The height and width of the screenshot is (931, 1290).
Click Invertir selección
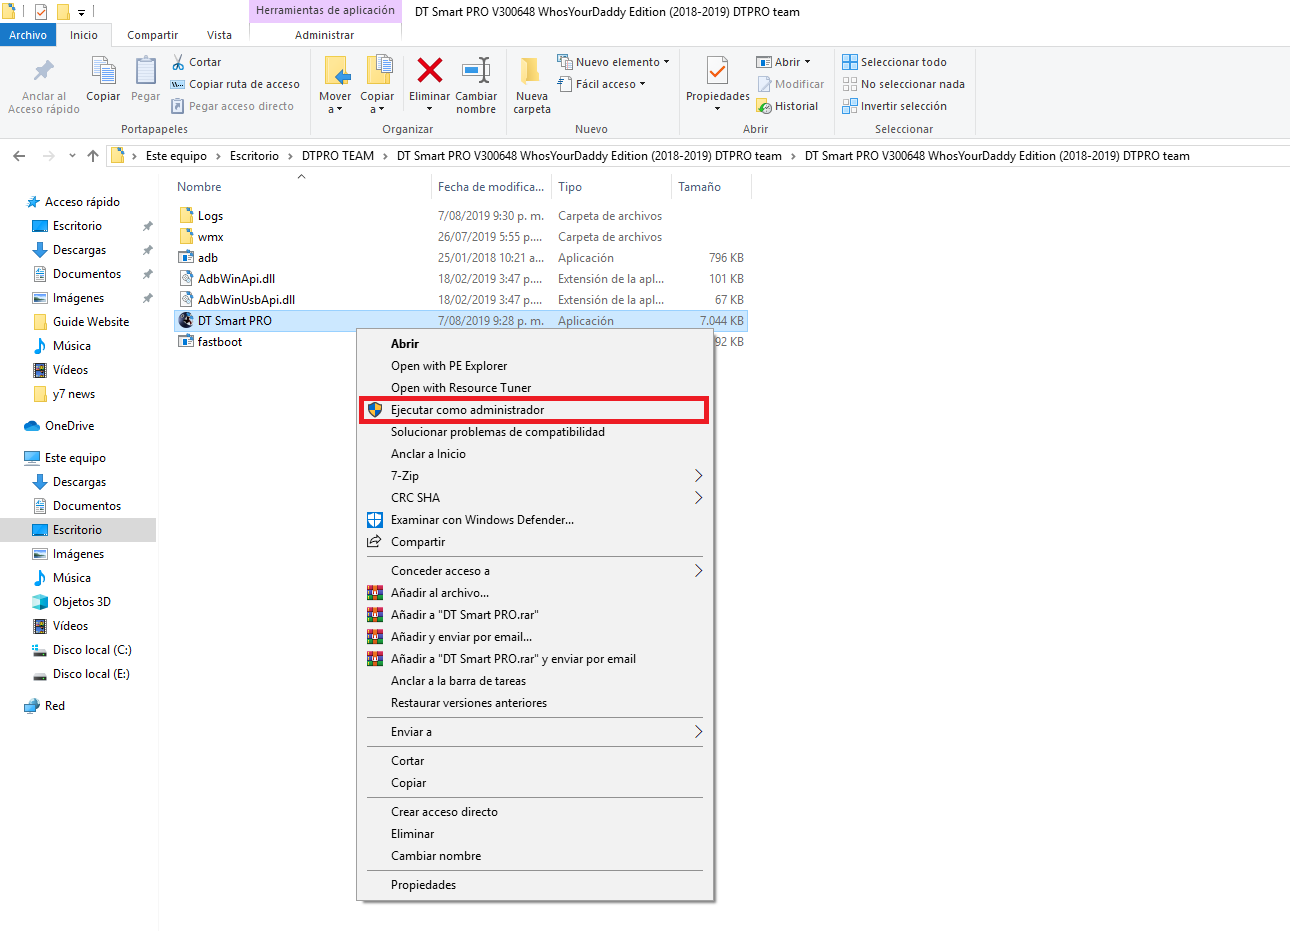(x=894, y=106)
